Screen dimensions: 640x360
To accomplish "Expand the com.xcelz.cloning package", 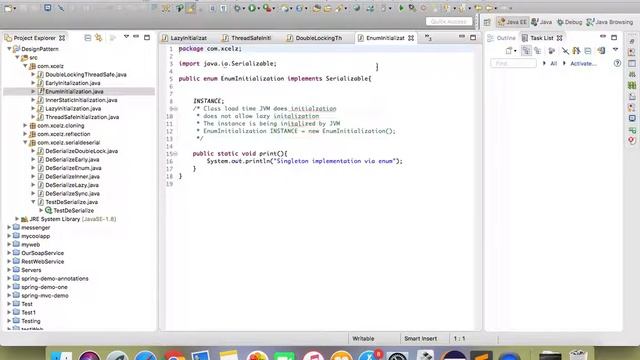I will (x=25, y=126).
